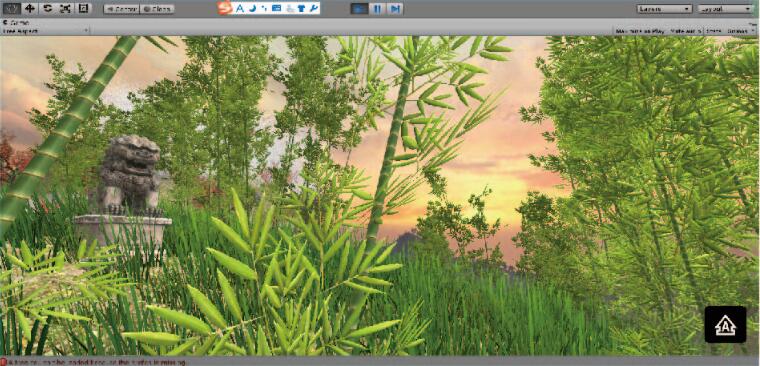Click the shirt skin icon in IME bar
This screenshot has width=760, height=366.
pyautogui.click(x=301, y=8)
